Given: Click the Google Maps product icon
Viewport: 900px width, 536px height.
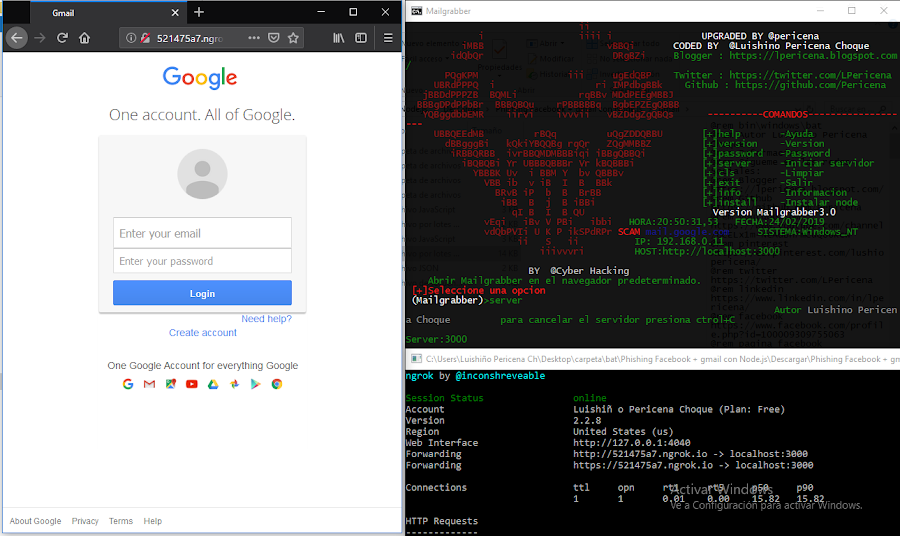Looking at the screenshot, I should click(170, 384).
